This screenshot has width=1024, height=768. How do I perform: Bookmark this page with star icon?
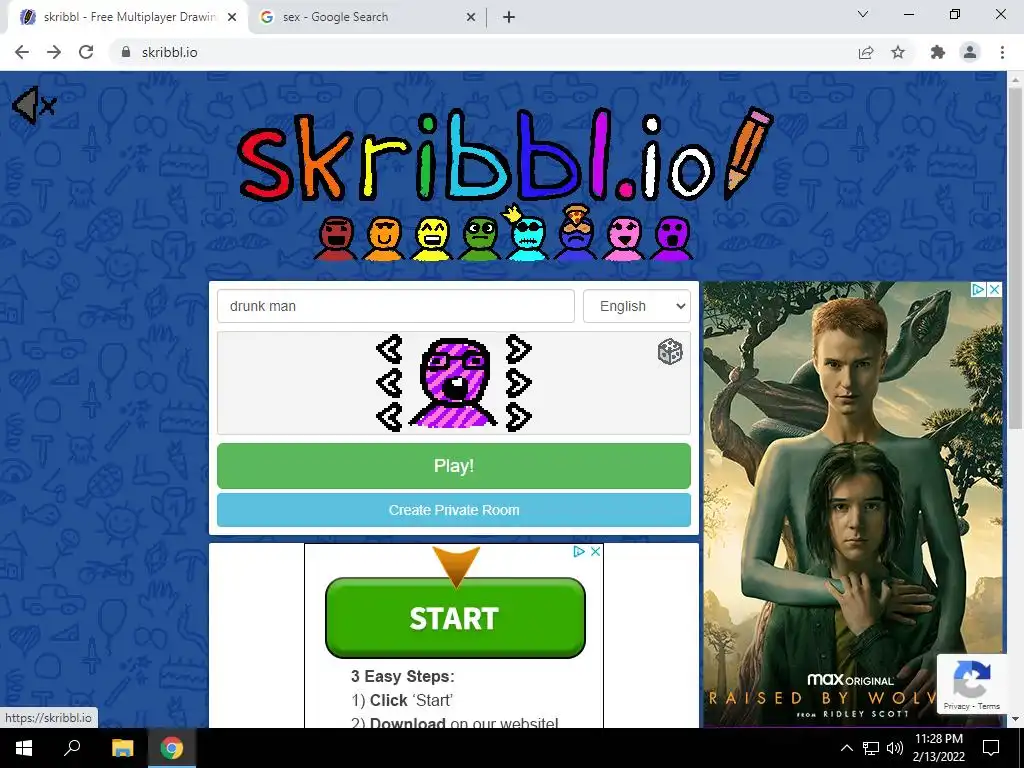point(898,52)
